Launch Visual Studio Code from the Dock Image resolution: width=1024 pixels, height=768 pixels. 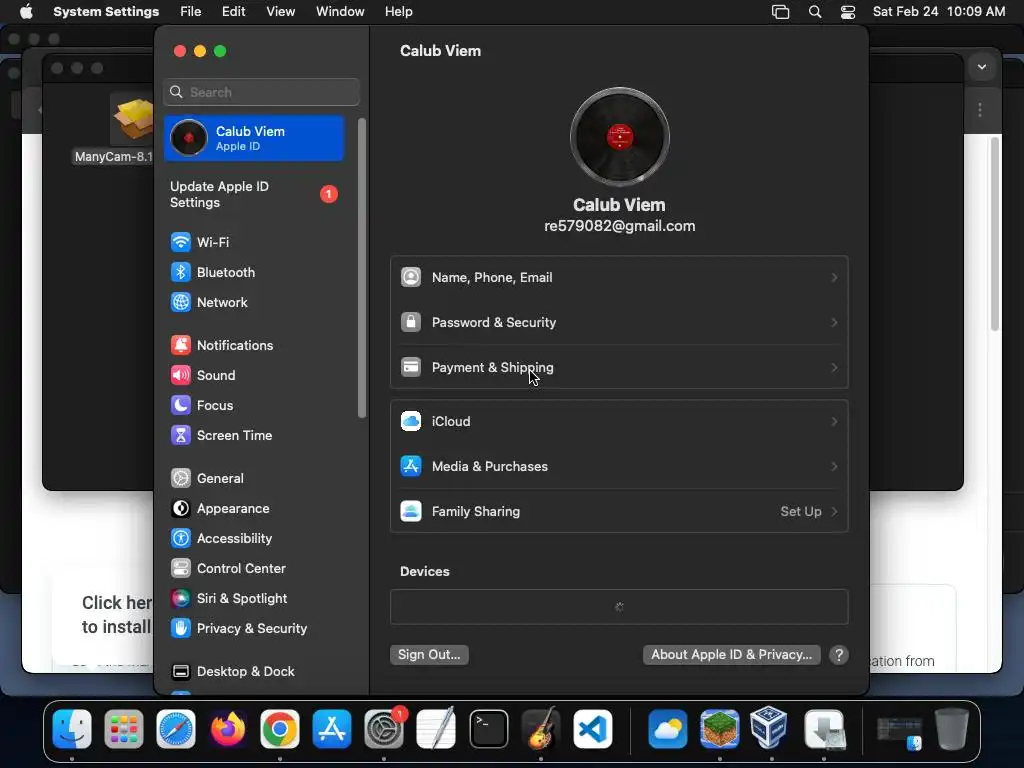[593, 729]
